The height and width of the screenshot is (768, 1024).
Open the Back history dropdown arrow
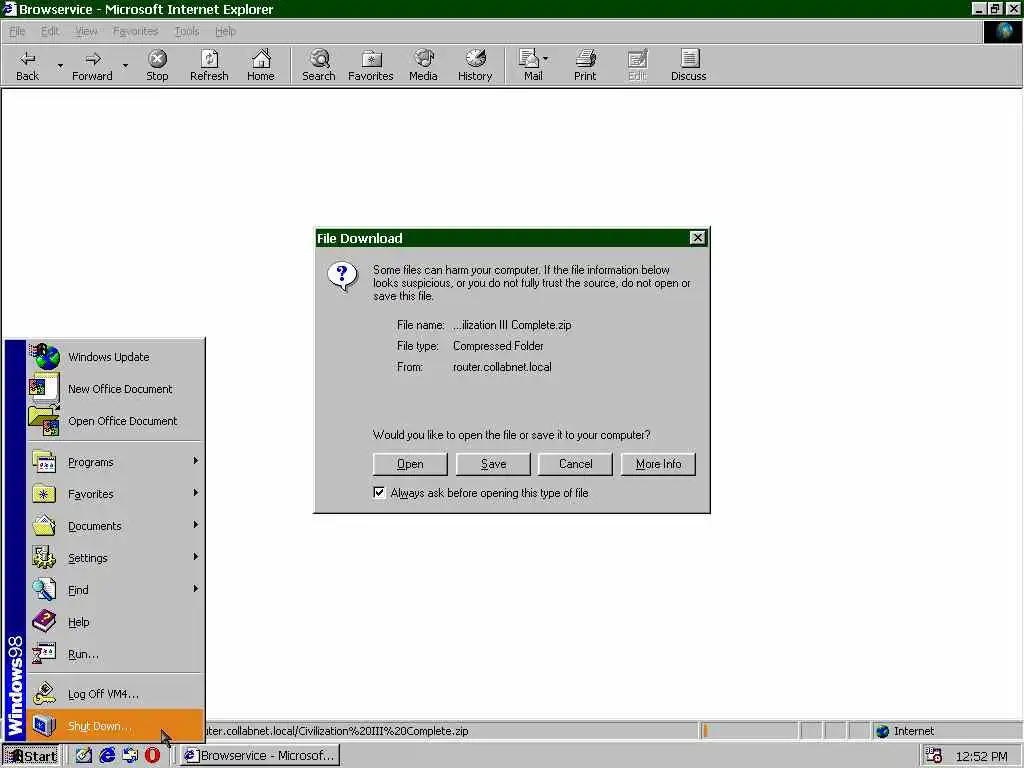(x=60, y=65)
